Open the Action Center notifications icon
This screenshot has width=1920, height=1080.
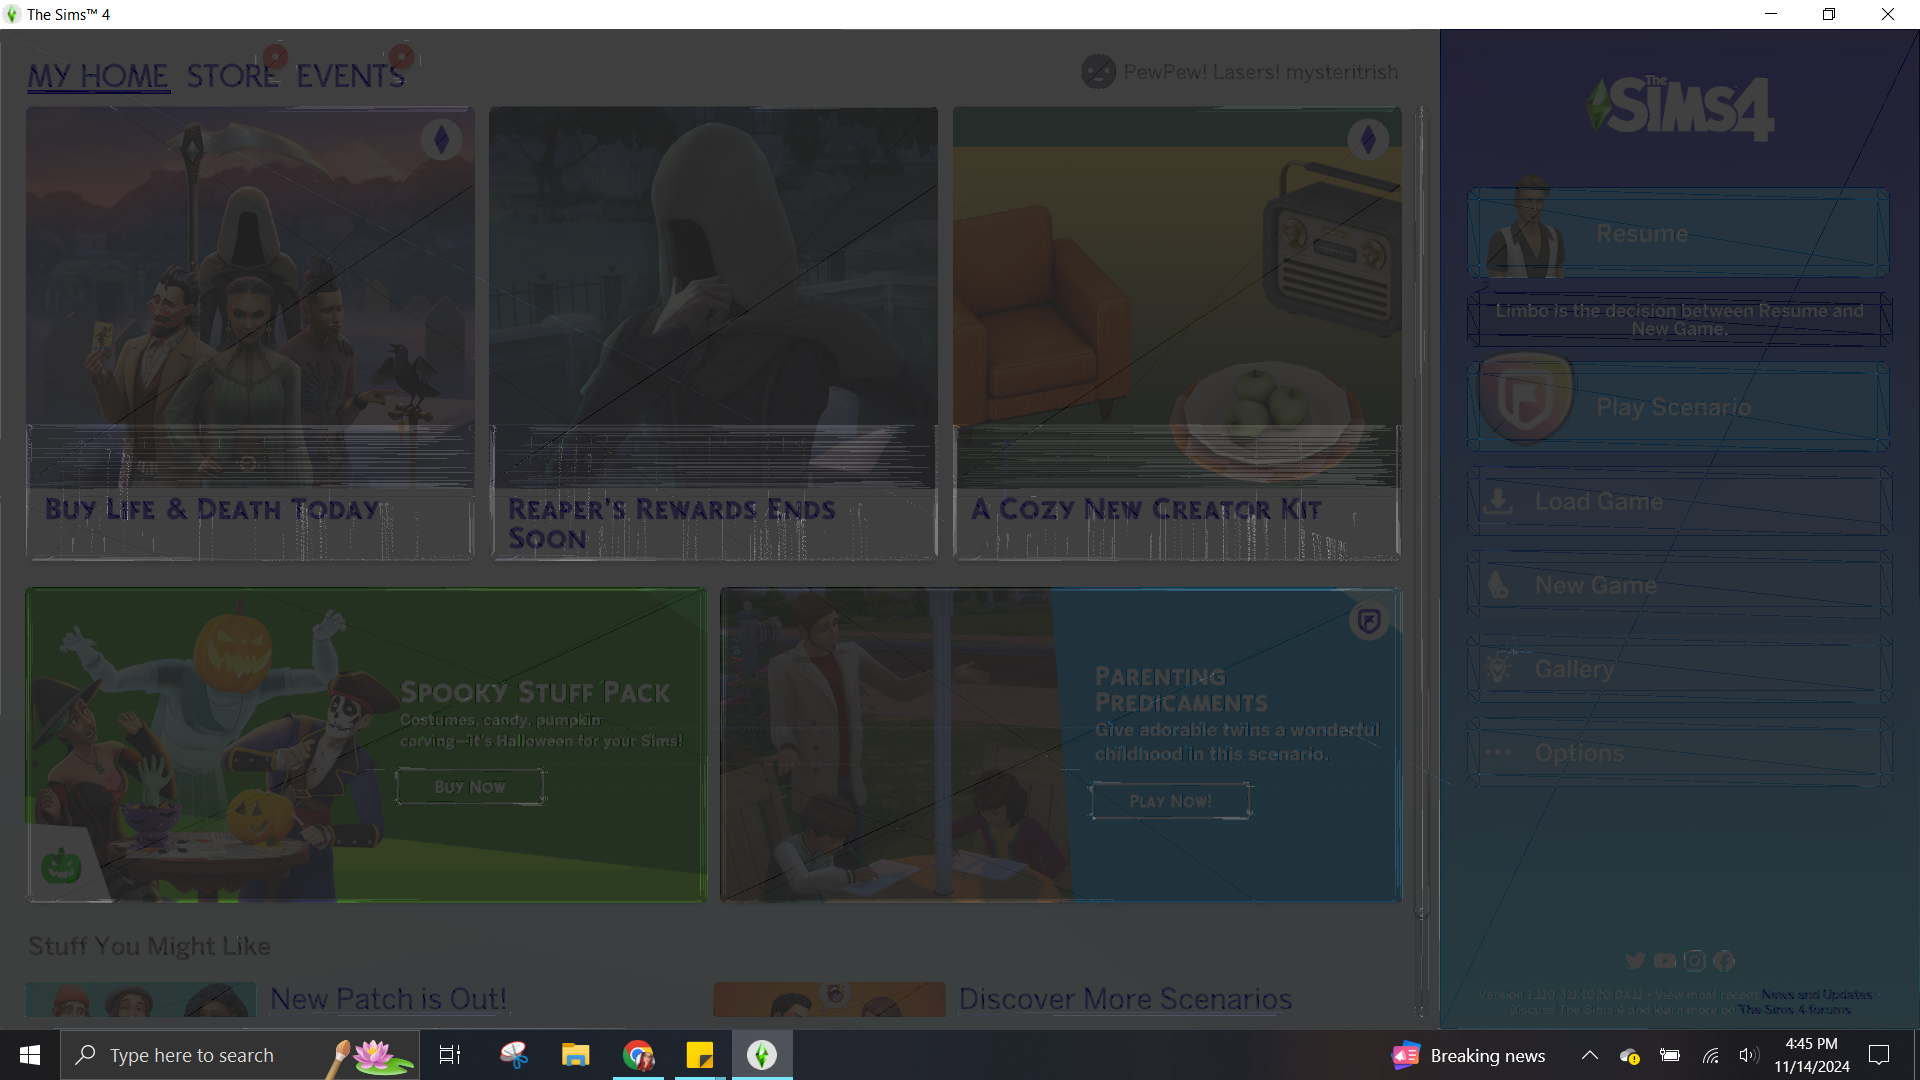[1879, 1055]
